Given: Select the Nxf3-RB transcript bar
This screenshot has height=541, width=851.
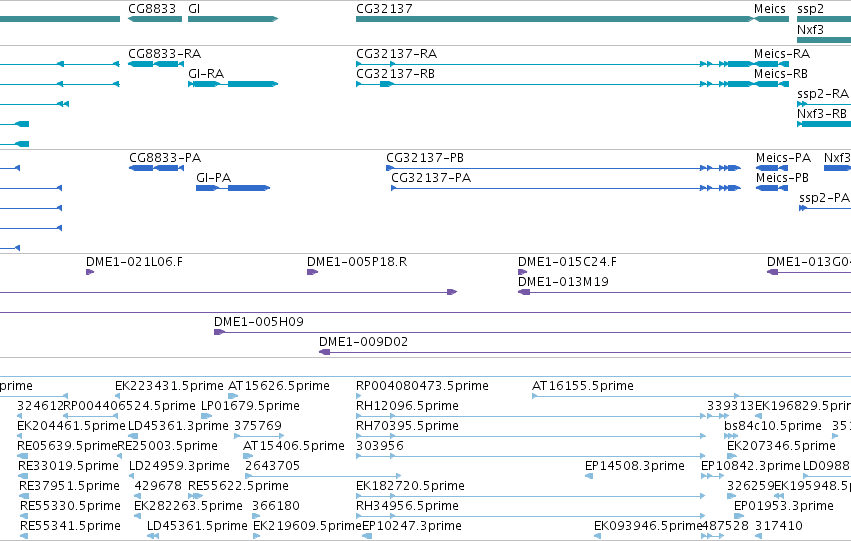Looking at the screenshot, I should [x=824, y=124].
